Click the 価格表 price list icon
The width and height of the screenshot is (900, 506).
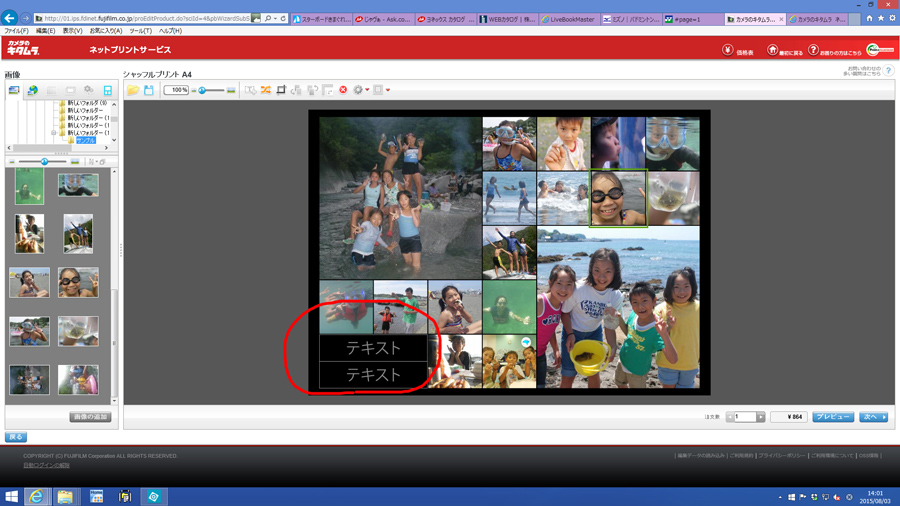pyautogui.click(x=728, y=50)
